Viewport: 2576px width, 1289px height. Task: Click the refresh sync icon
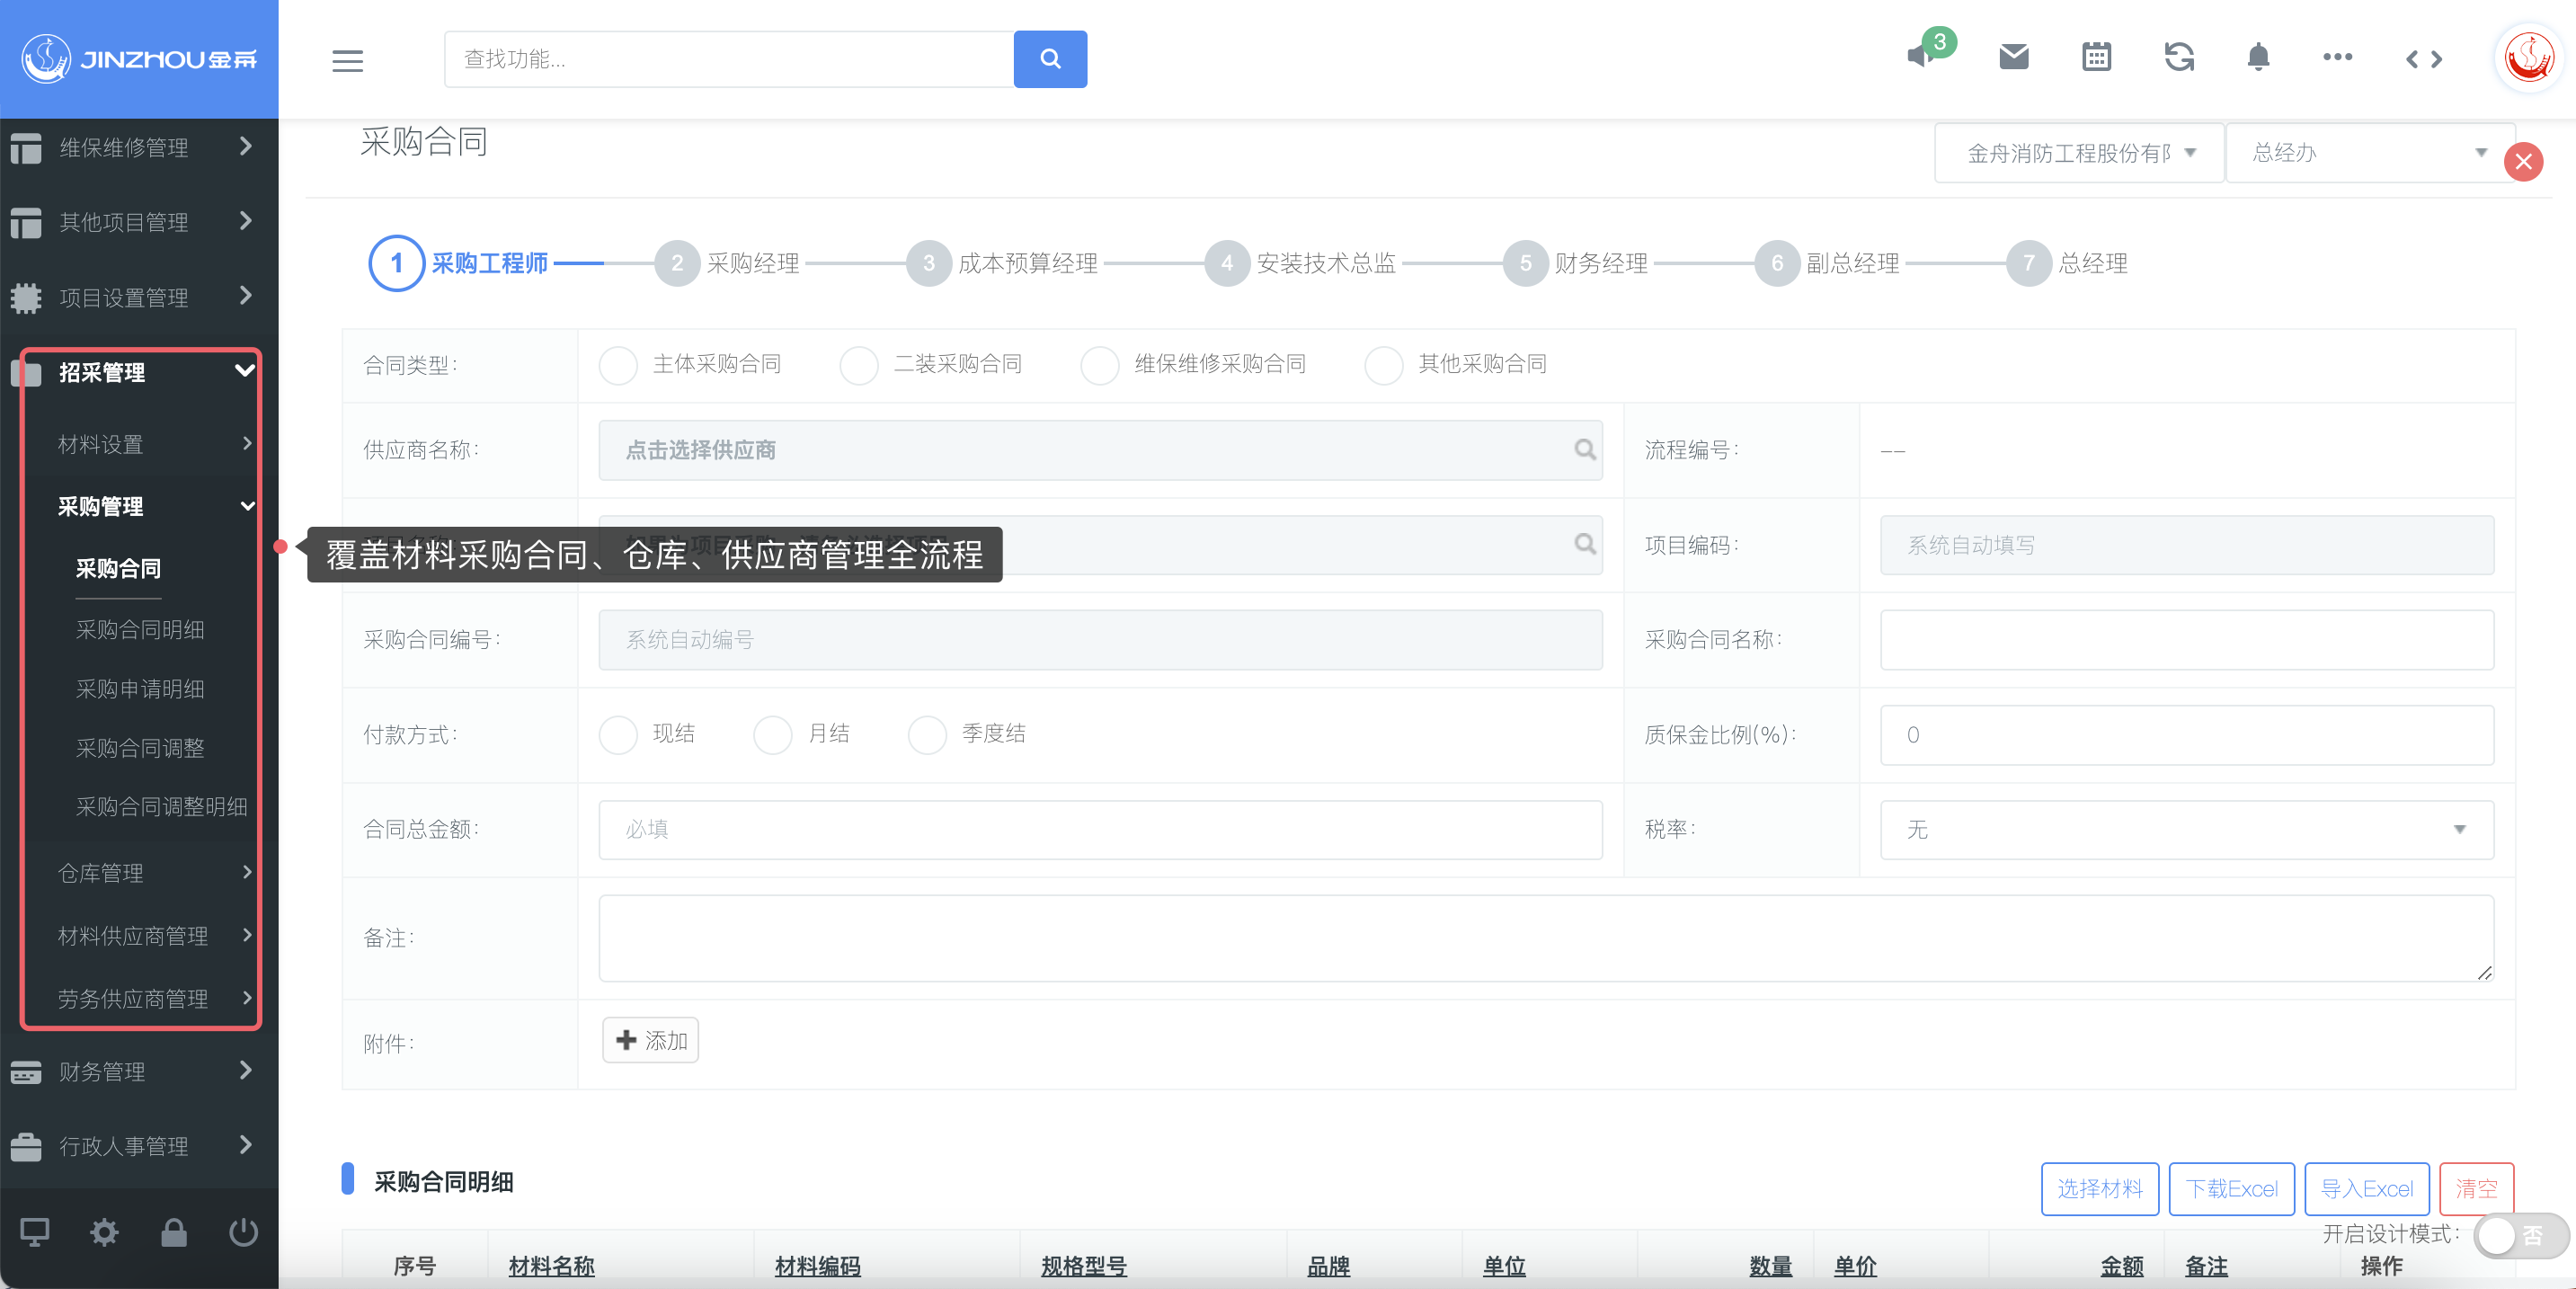pyautogui.click(x=2178, y=57)
